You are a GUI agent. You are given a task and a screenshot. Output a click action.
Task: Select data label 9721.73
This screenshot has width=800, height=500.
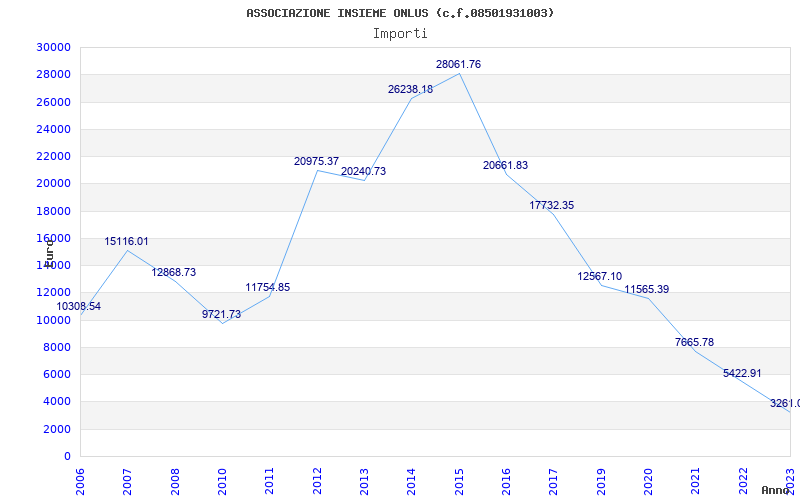[x=221, y=314]
